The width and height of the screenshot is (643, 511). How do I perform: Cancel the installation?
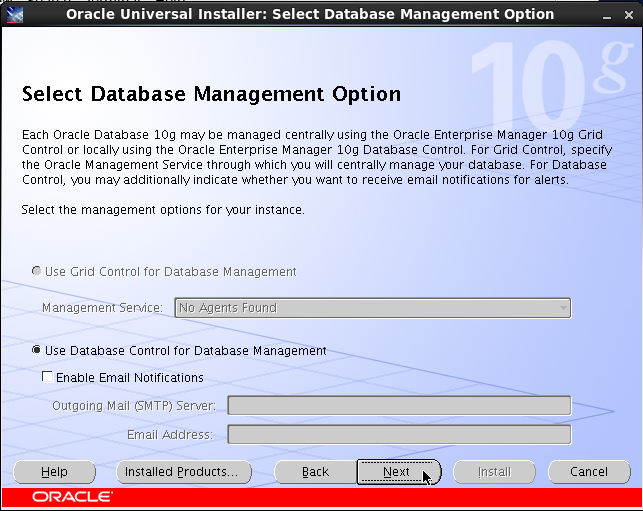pos(589,472)
